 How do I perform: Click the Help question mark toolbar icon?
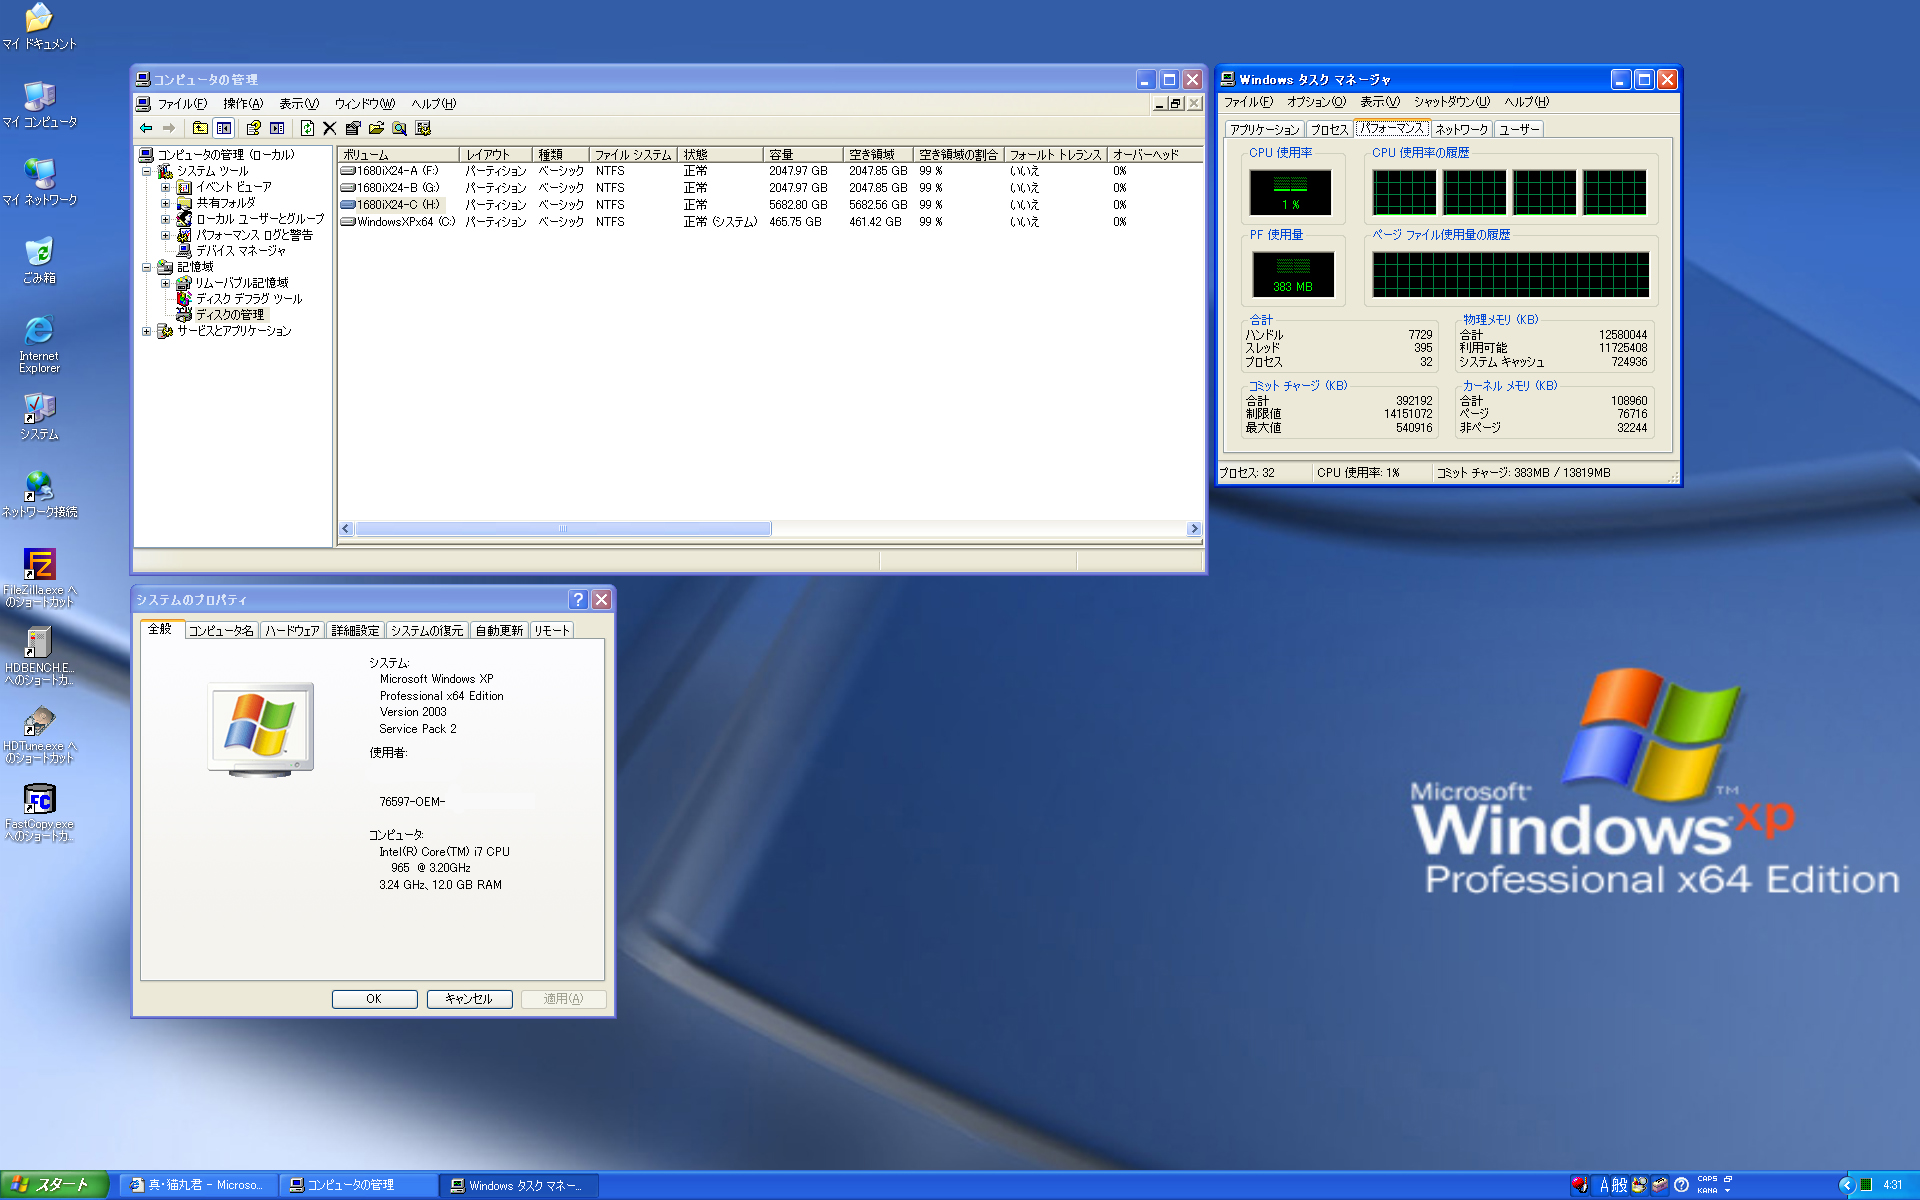[x=253, y=128]
